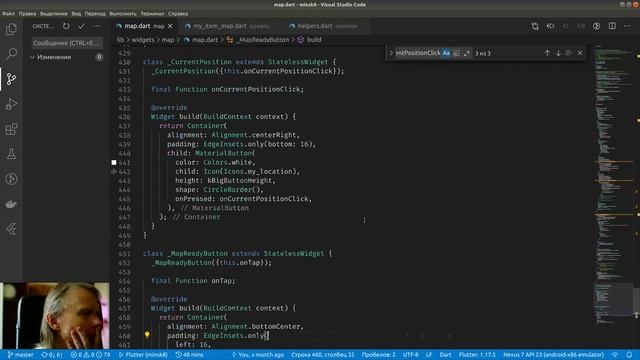This screenshot has height=360, width=640.
Task: Toggle Match Case in find widget
Action: pyautogui.click(x=446, y=53)
